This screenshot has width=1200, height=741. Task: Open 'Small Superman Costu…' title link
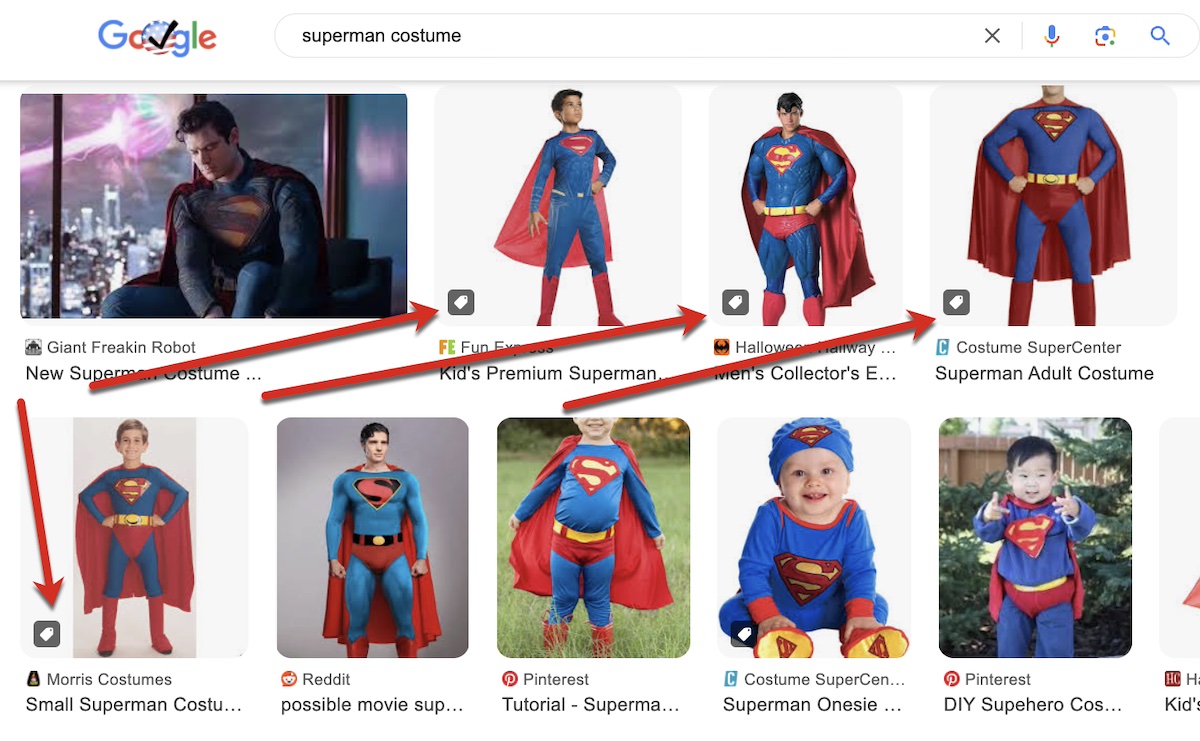pyautogui.click(x=133, y=705)
